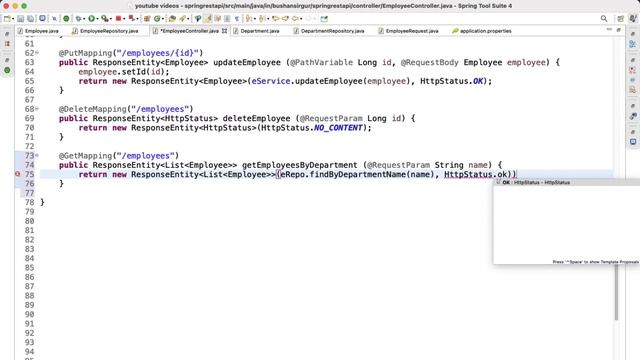Open dropdown beside the Relaunch icon
This screenshot has width=640, height=360.
coord(137,19)
